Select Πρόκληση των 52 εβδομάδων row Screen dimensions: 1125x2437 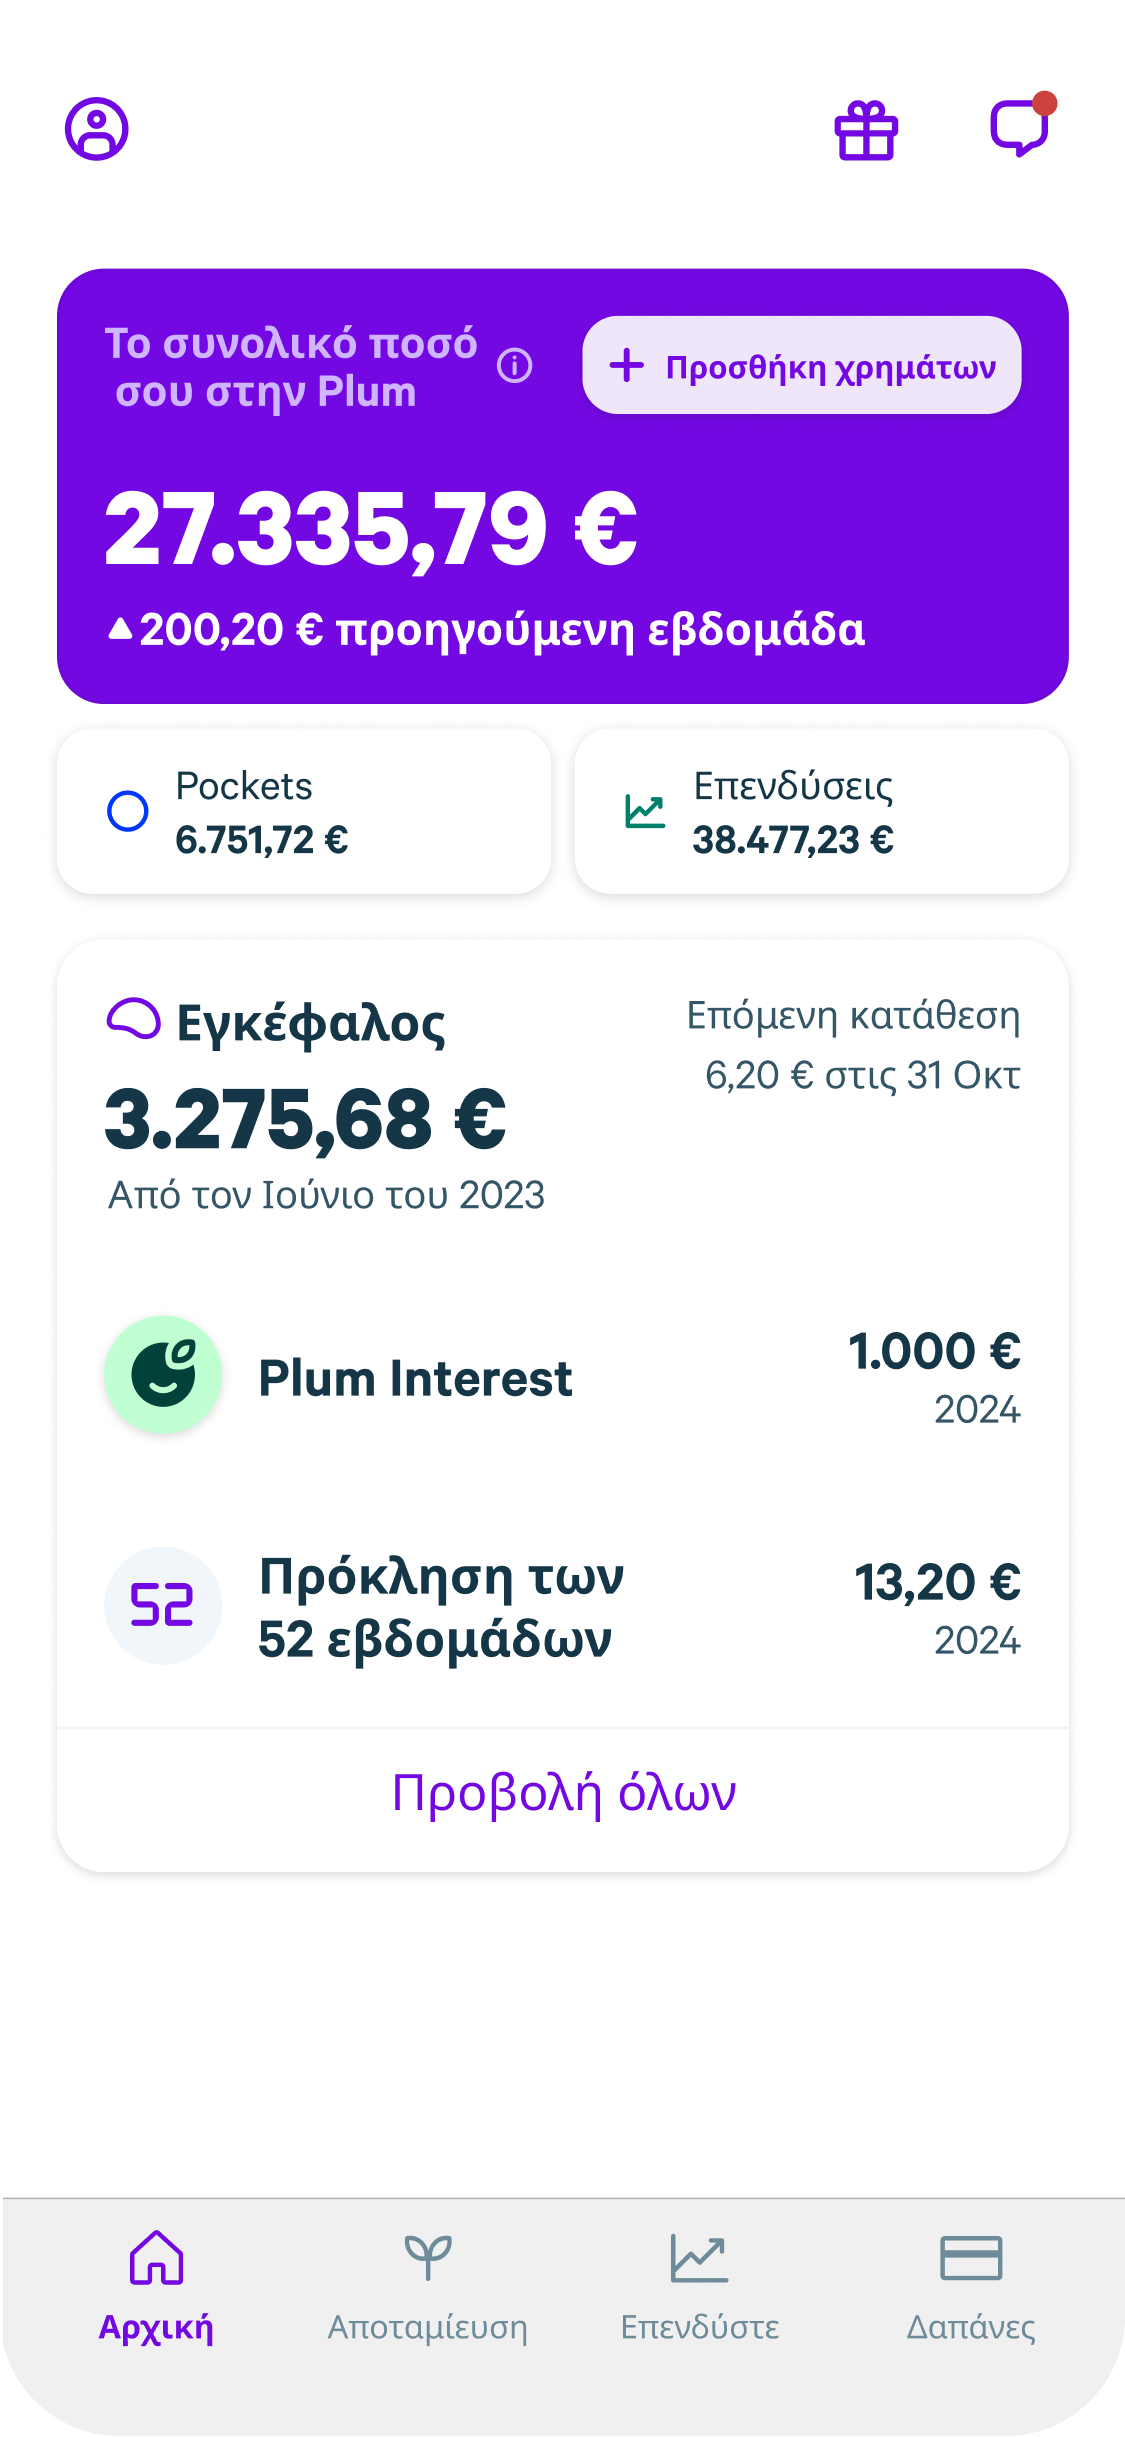point(563,1607)
